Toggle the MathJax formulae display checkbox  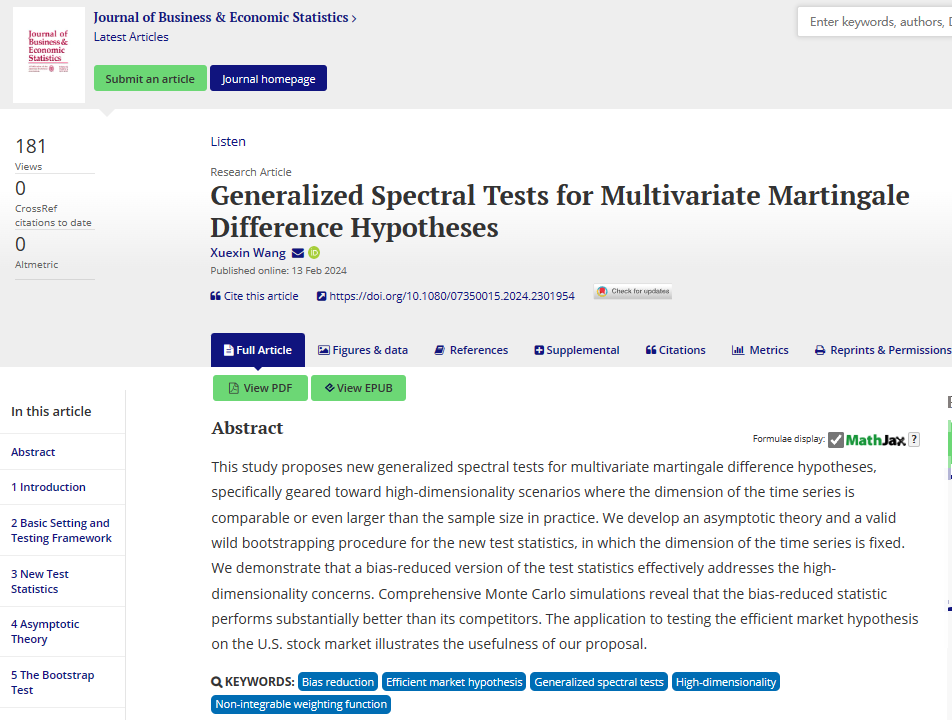pyautogui.click(x=836, y=440)
